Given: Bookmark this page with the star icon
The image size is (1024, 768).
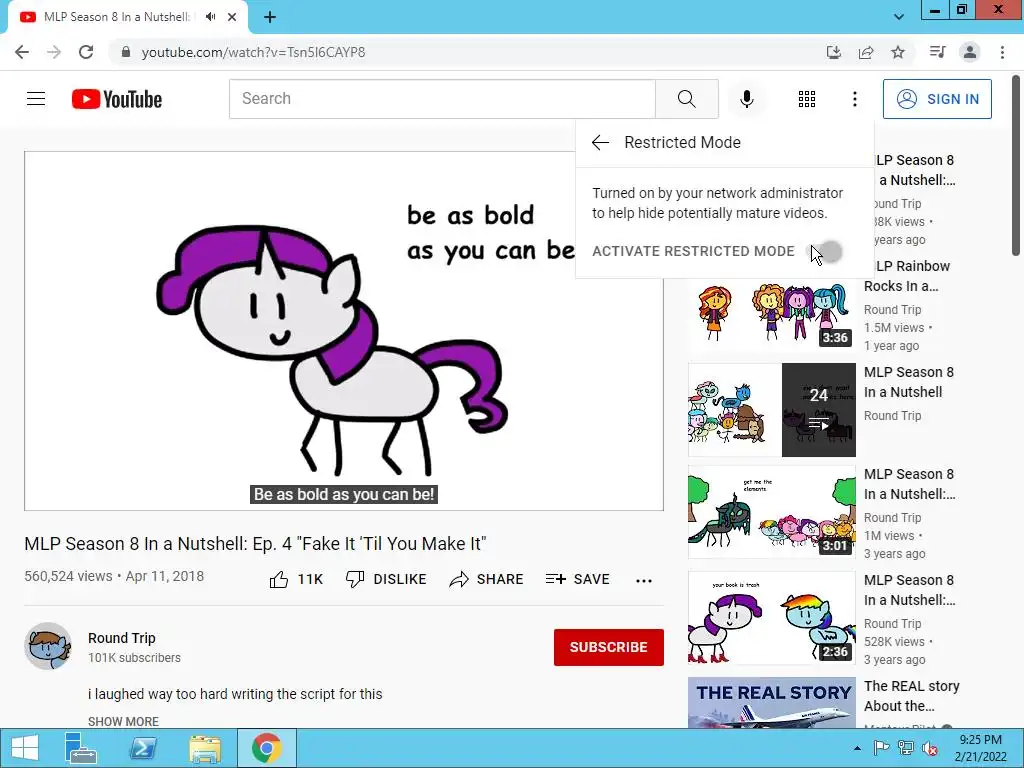Looking at the screenshot, I should pos(898,52).
